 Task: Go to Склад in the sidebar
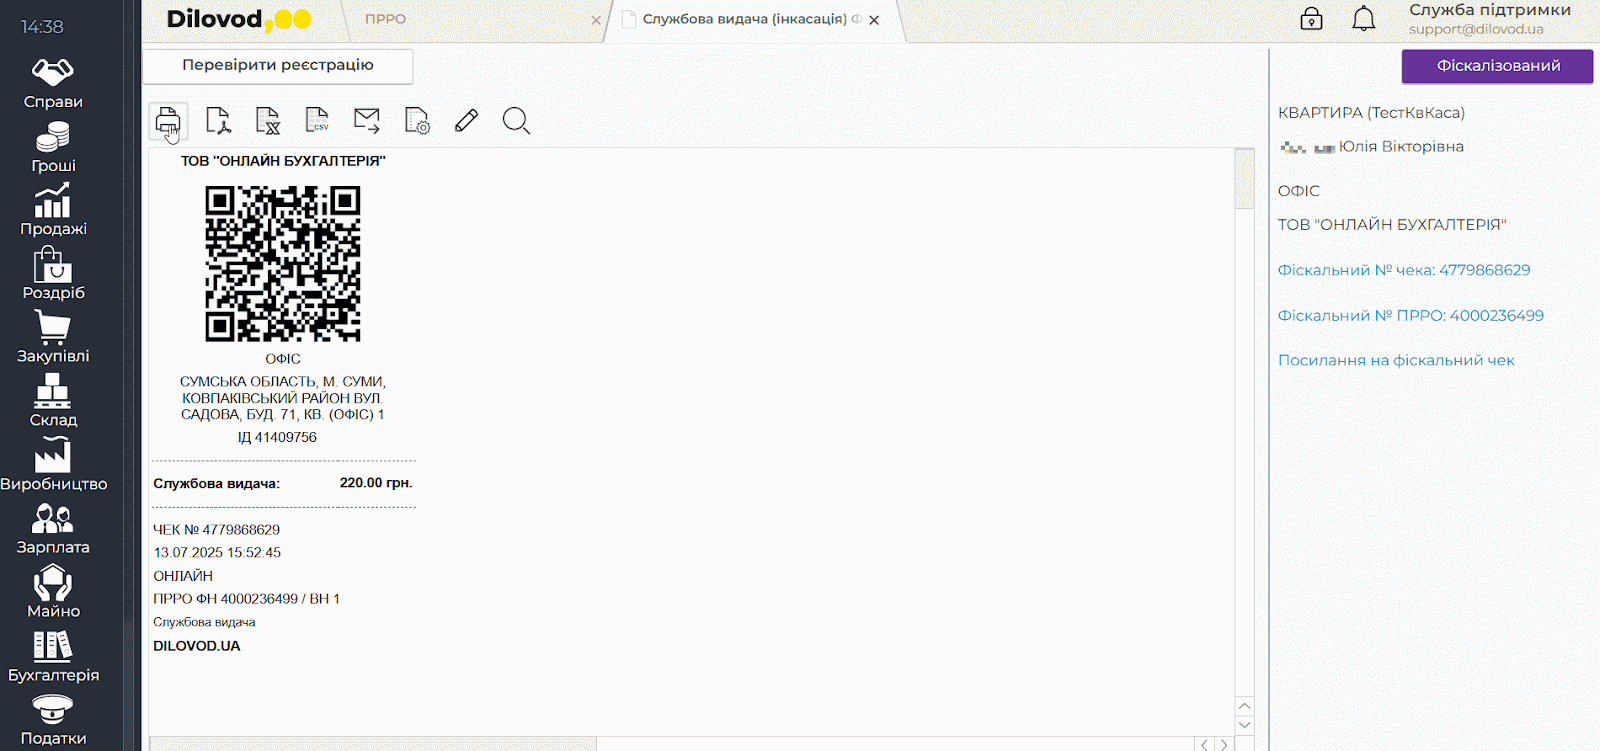pos(53,401)
